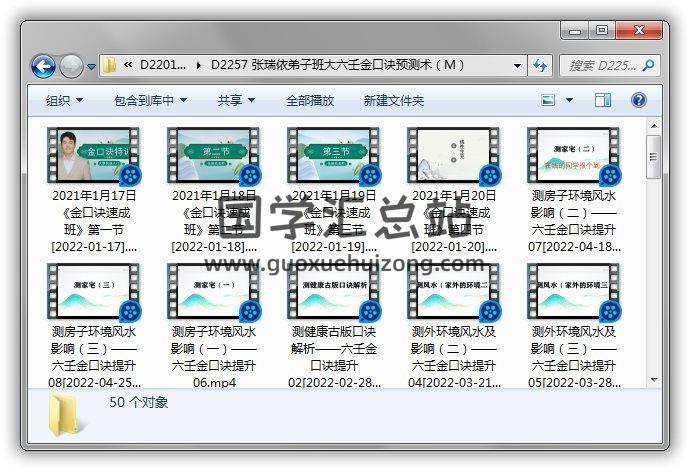
Task: Select 测风水（家外的环境三 video thumbnail
Action: click(x=573, y=291)
